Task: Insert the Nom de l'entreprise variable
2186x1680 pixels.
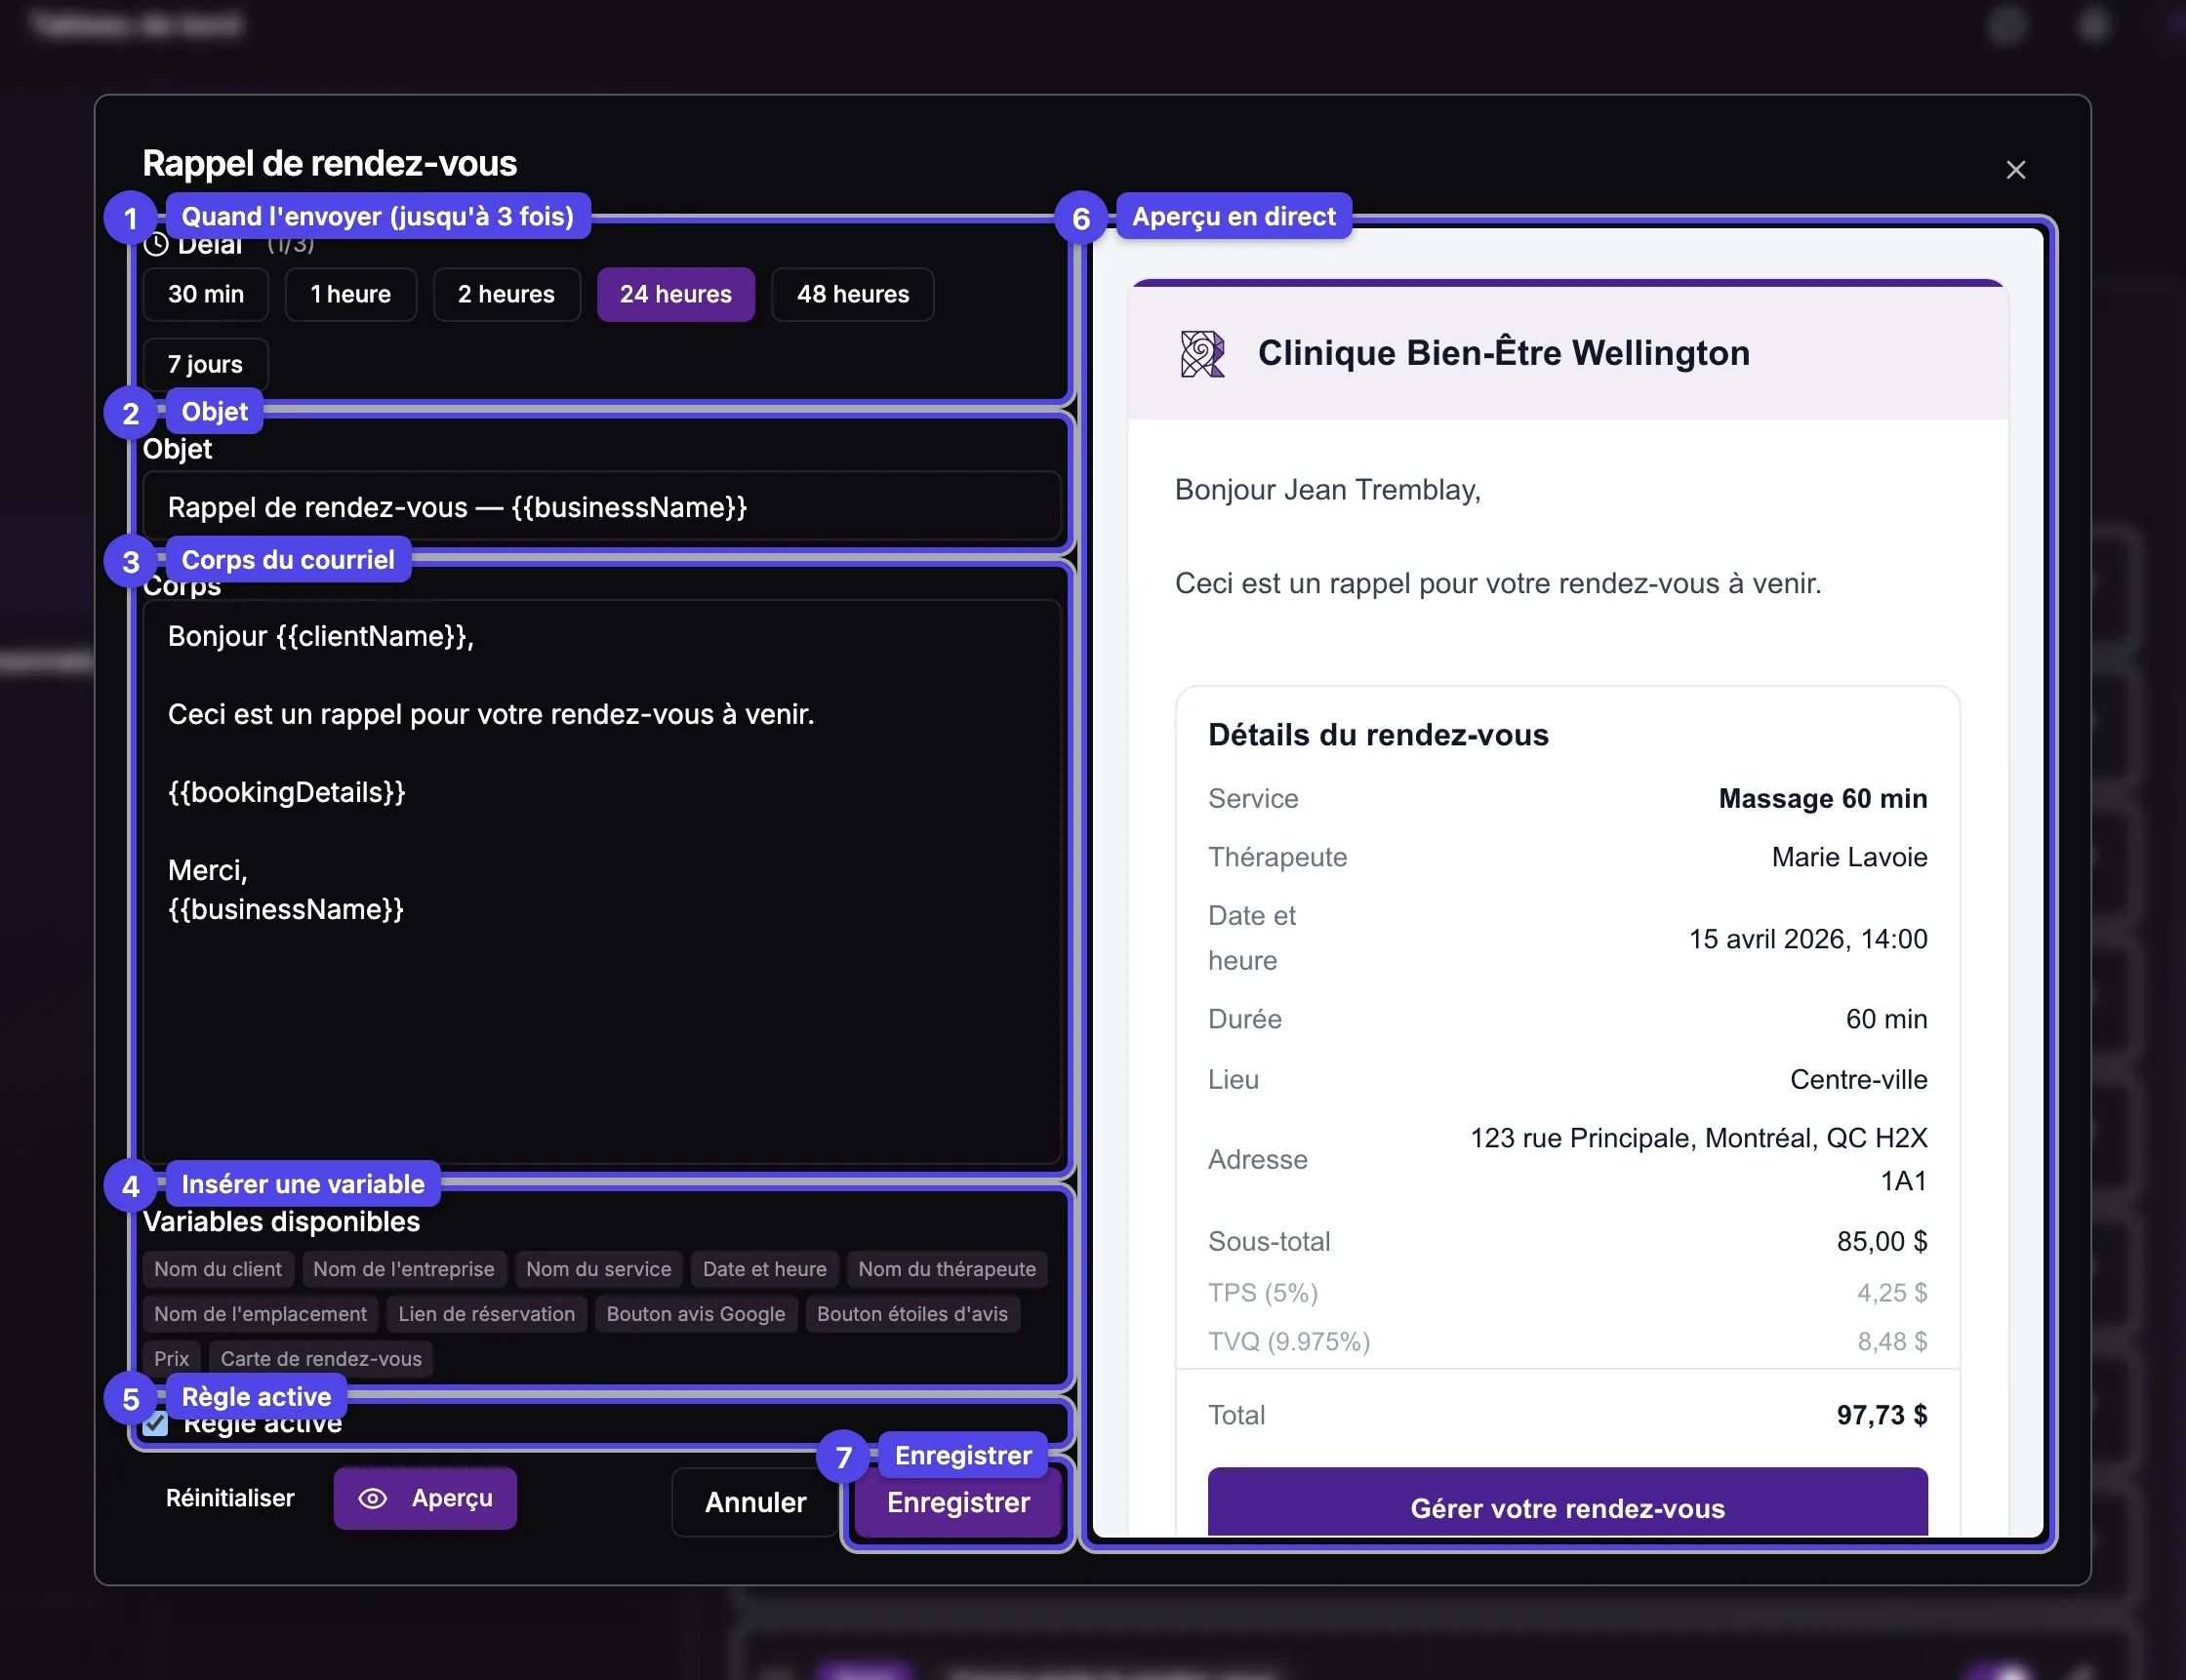Action: click(x=403, y=1269)
